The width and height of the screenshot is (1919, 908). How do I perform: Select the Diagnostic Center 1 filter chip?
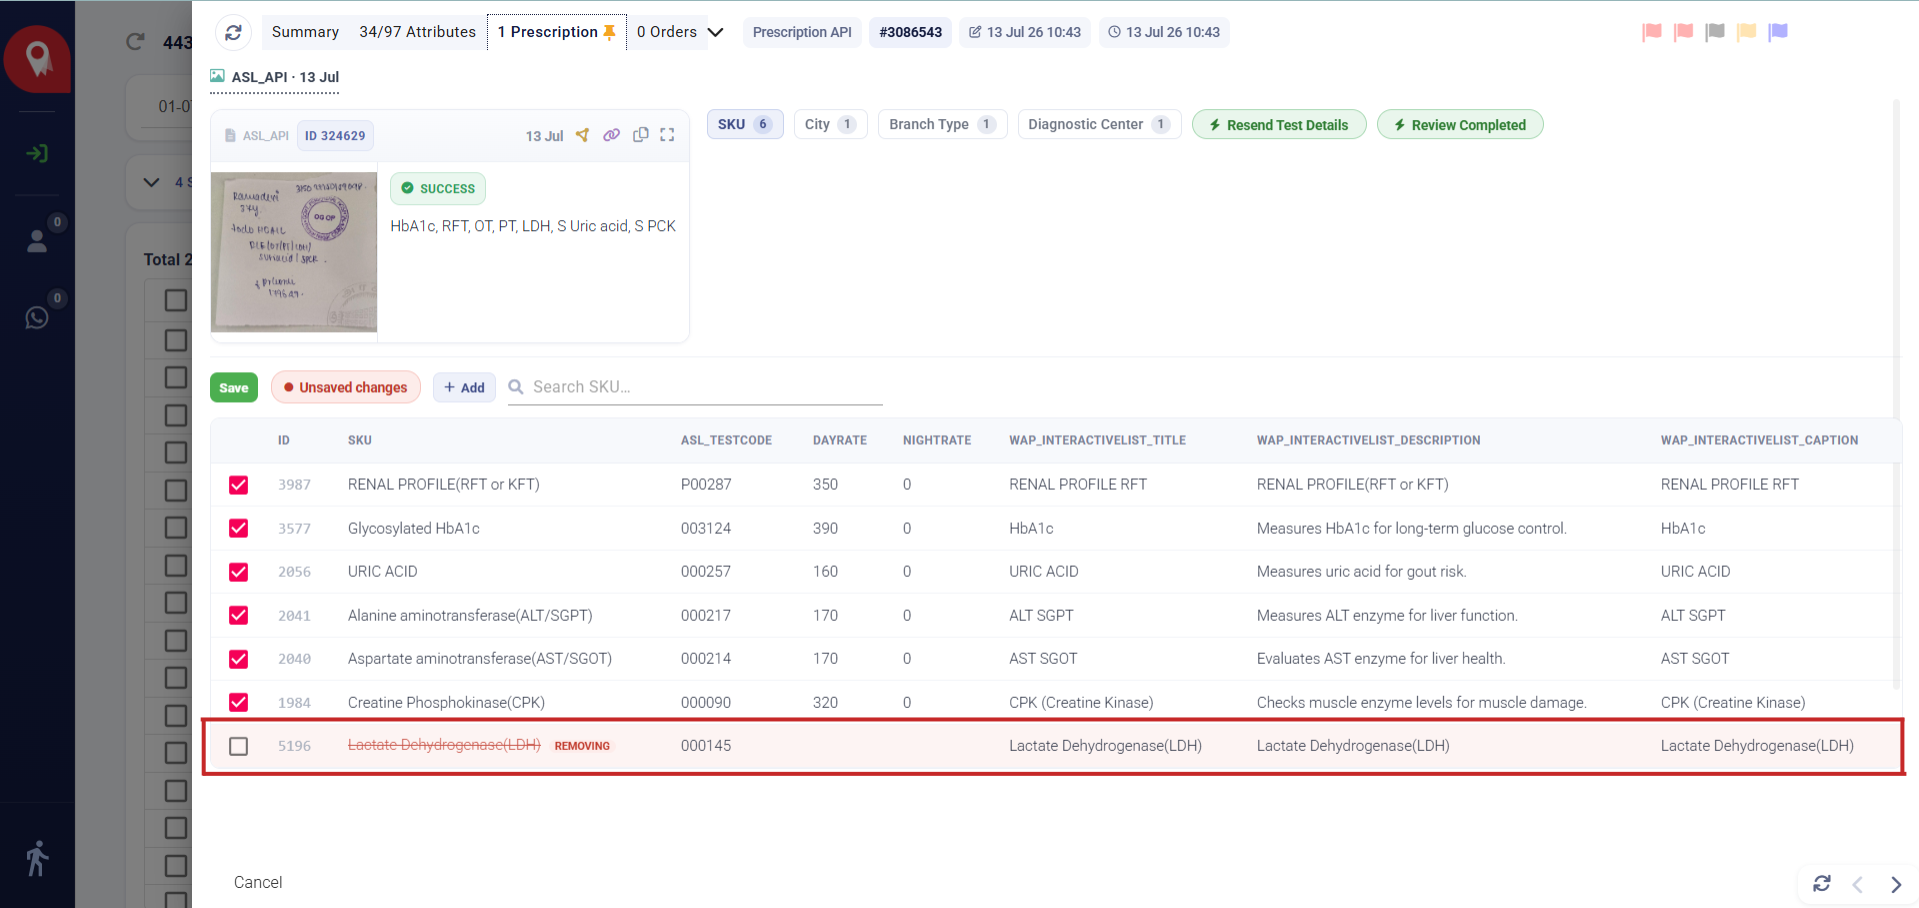point(1100,124)
